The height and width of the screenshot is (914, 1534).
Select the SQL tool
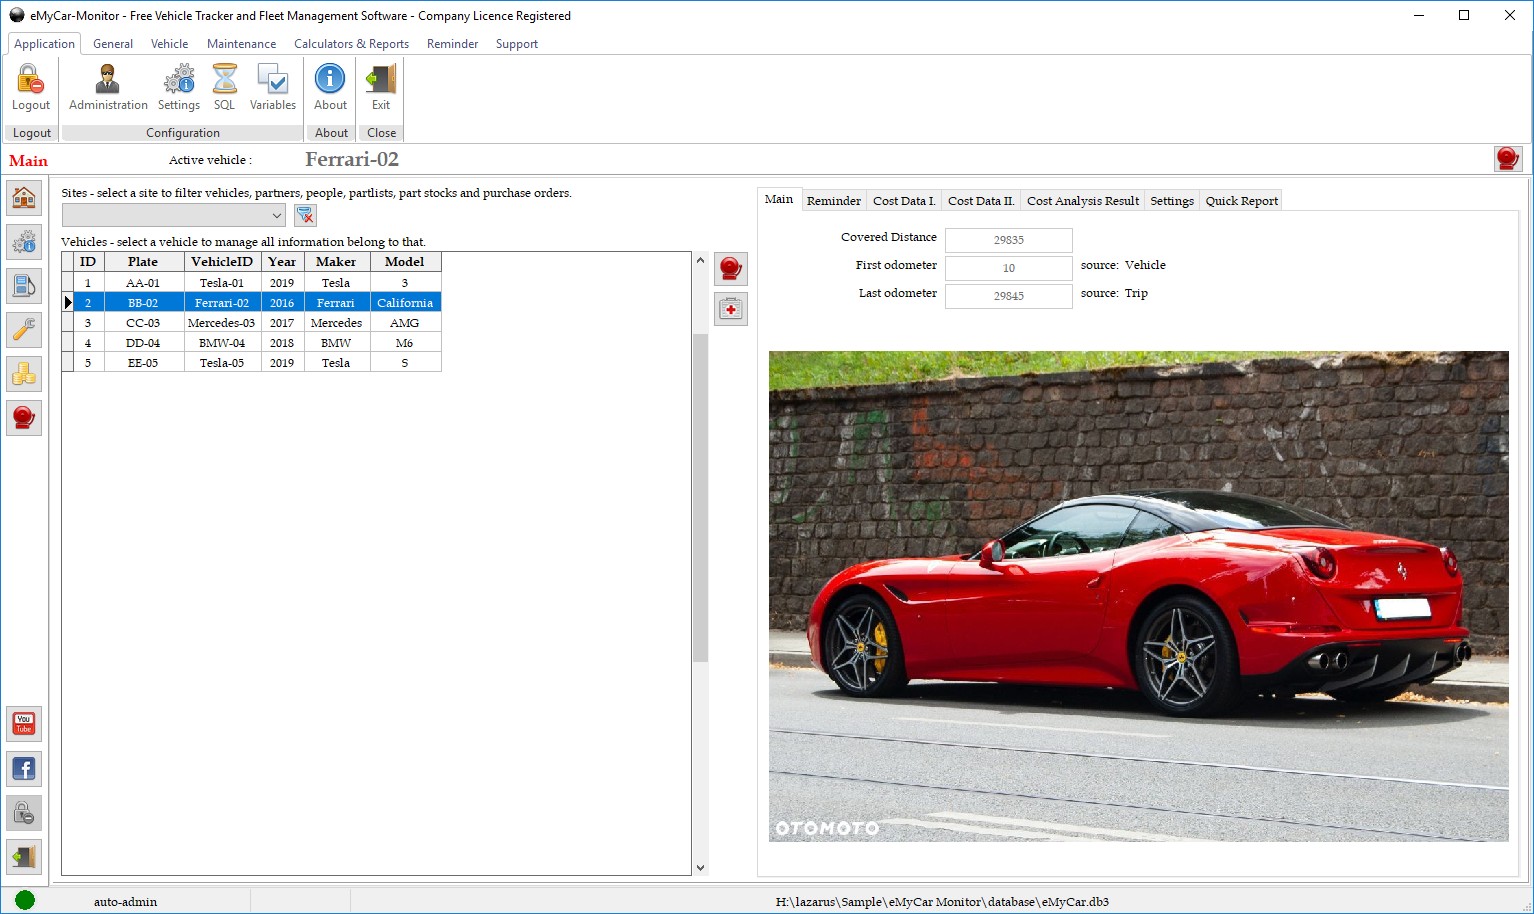pos(223,85)
